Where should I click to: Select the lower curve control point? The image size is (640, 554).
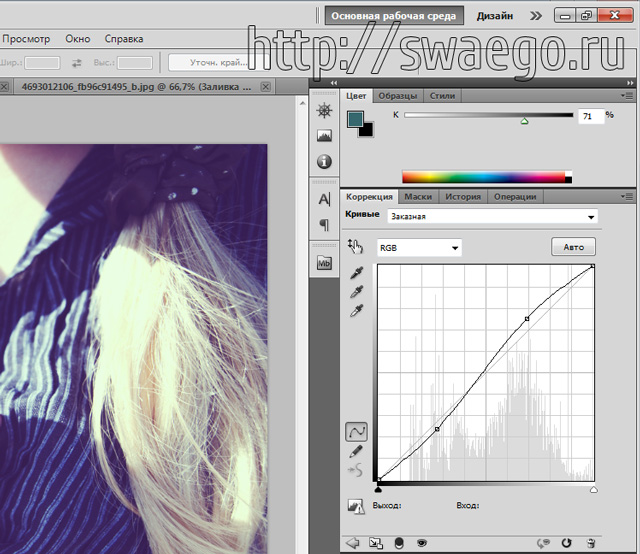click(x=437, y=429)
